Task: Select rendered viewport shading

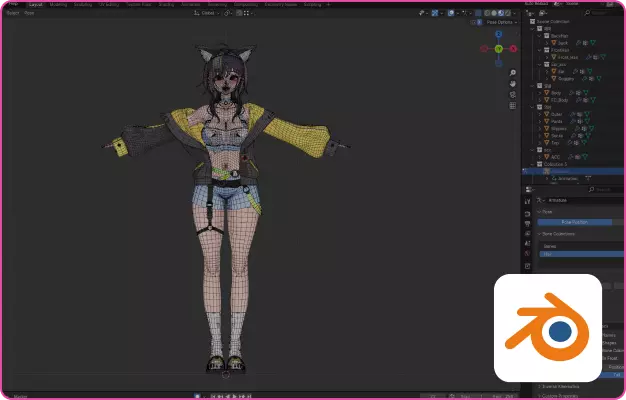Action: (507, 13)
